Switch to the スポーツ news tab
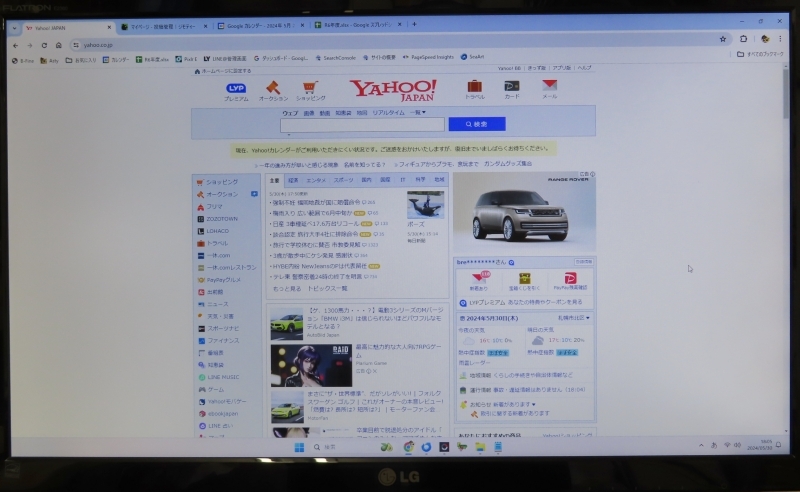 [343, 180]
